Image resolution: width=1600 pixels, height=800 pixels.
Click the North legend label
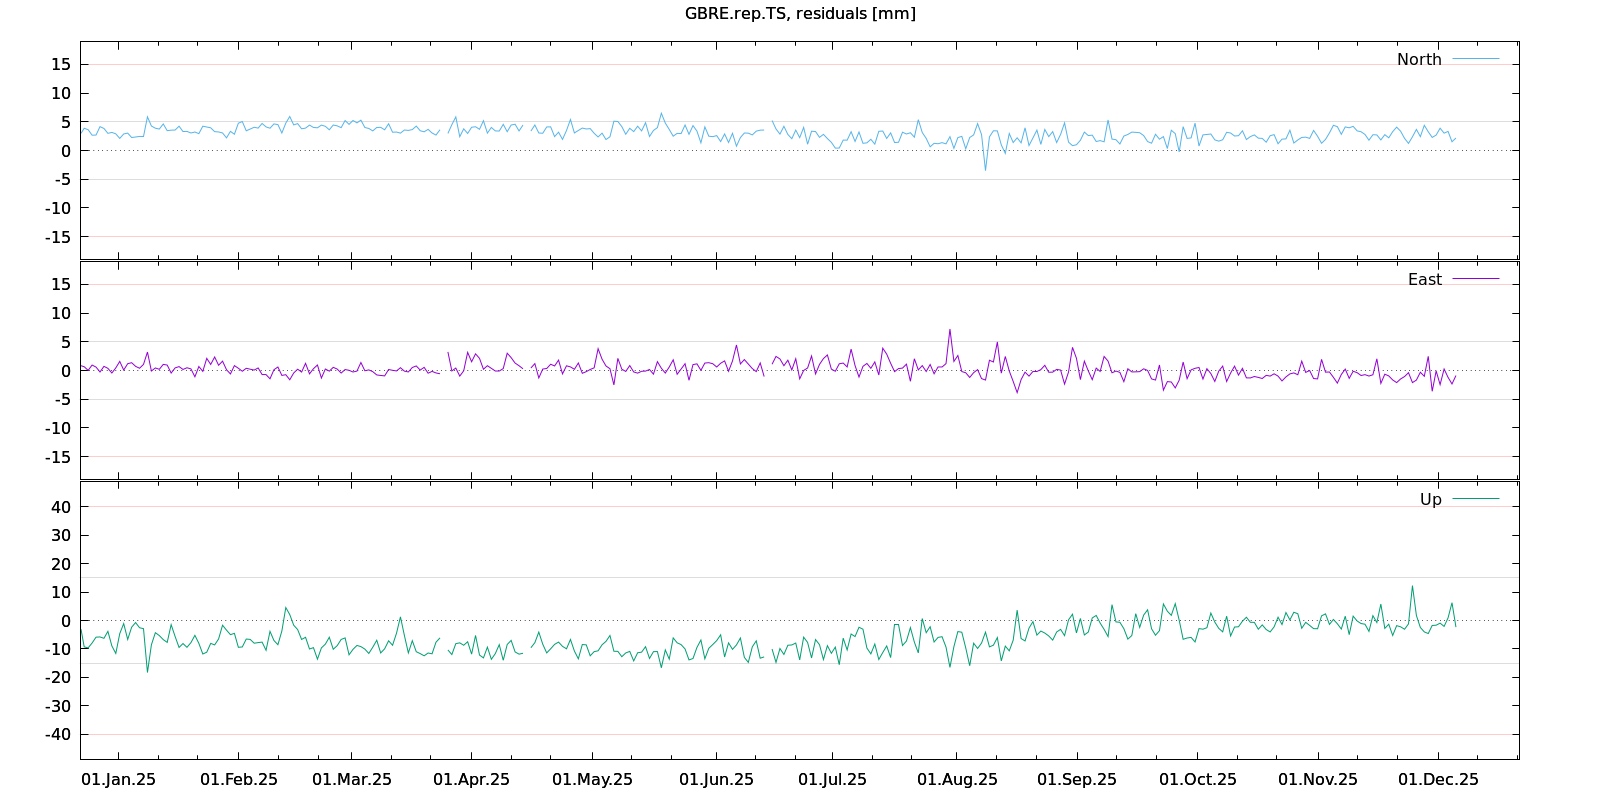[1419, 59]
